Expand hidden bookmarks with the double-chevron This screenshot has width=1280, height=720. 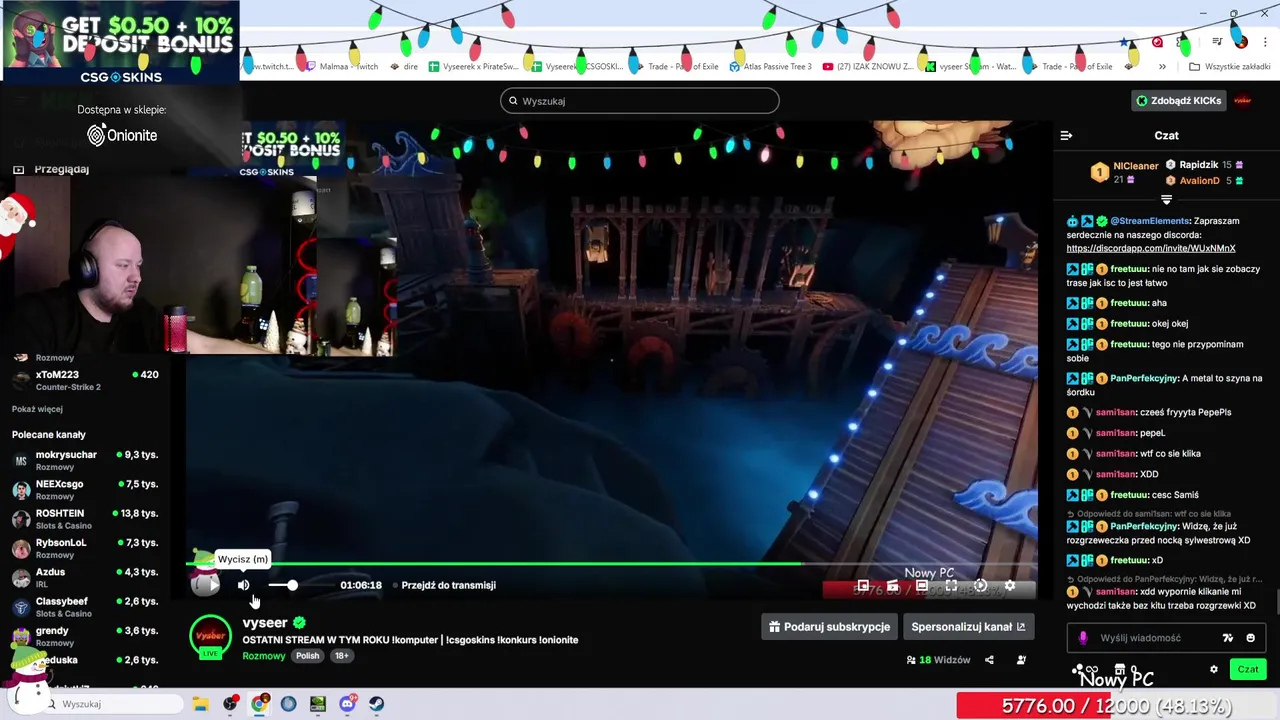point(1162,67)
